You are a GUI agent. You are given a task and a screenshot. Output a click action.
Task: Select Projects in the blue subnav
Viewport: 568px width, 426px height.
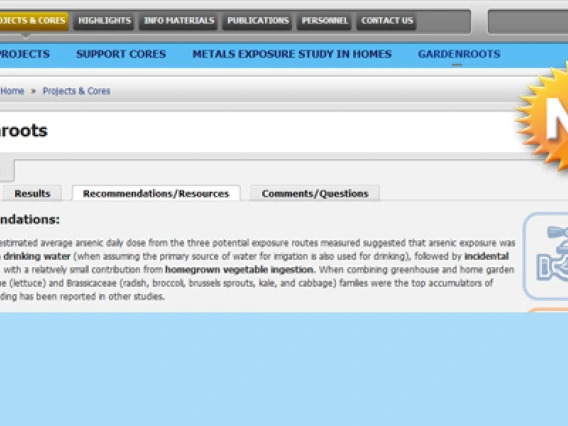(24, 54)
